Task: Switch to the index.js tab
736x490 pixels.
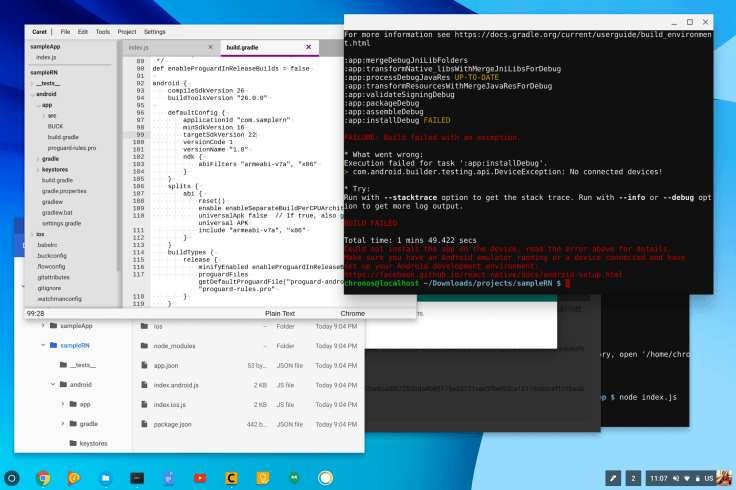Action: coord(140,47)
